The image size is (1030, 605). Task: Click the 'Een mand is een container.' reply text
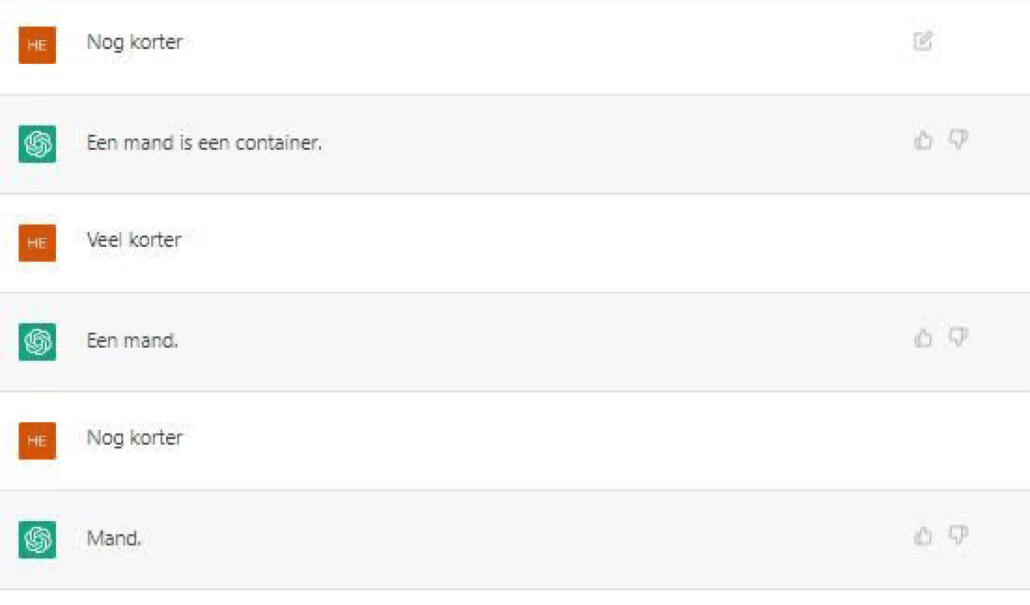click(204, 143)
